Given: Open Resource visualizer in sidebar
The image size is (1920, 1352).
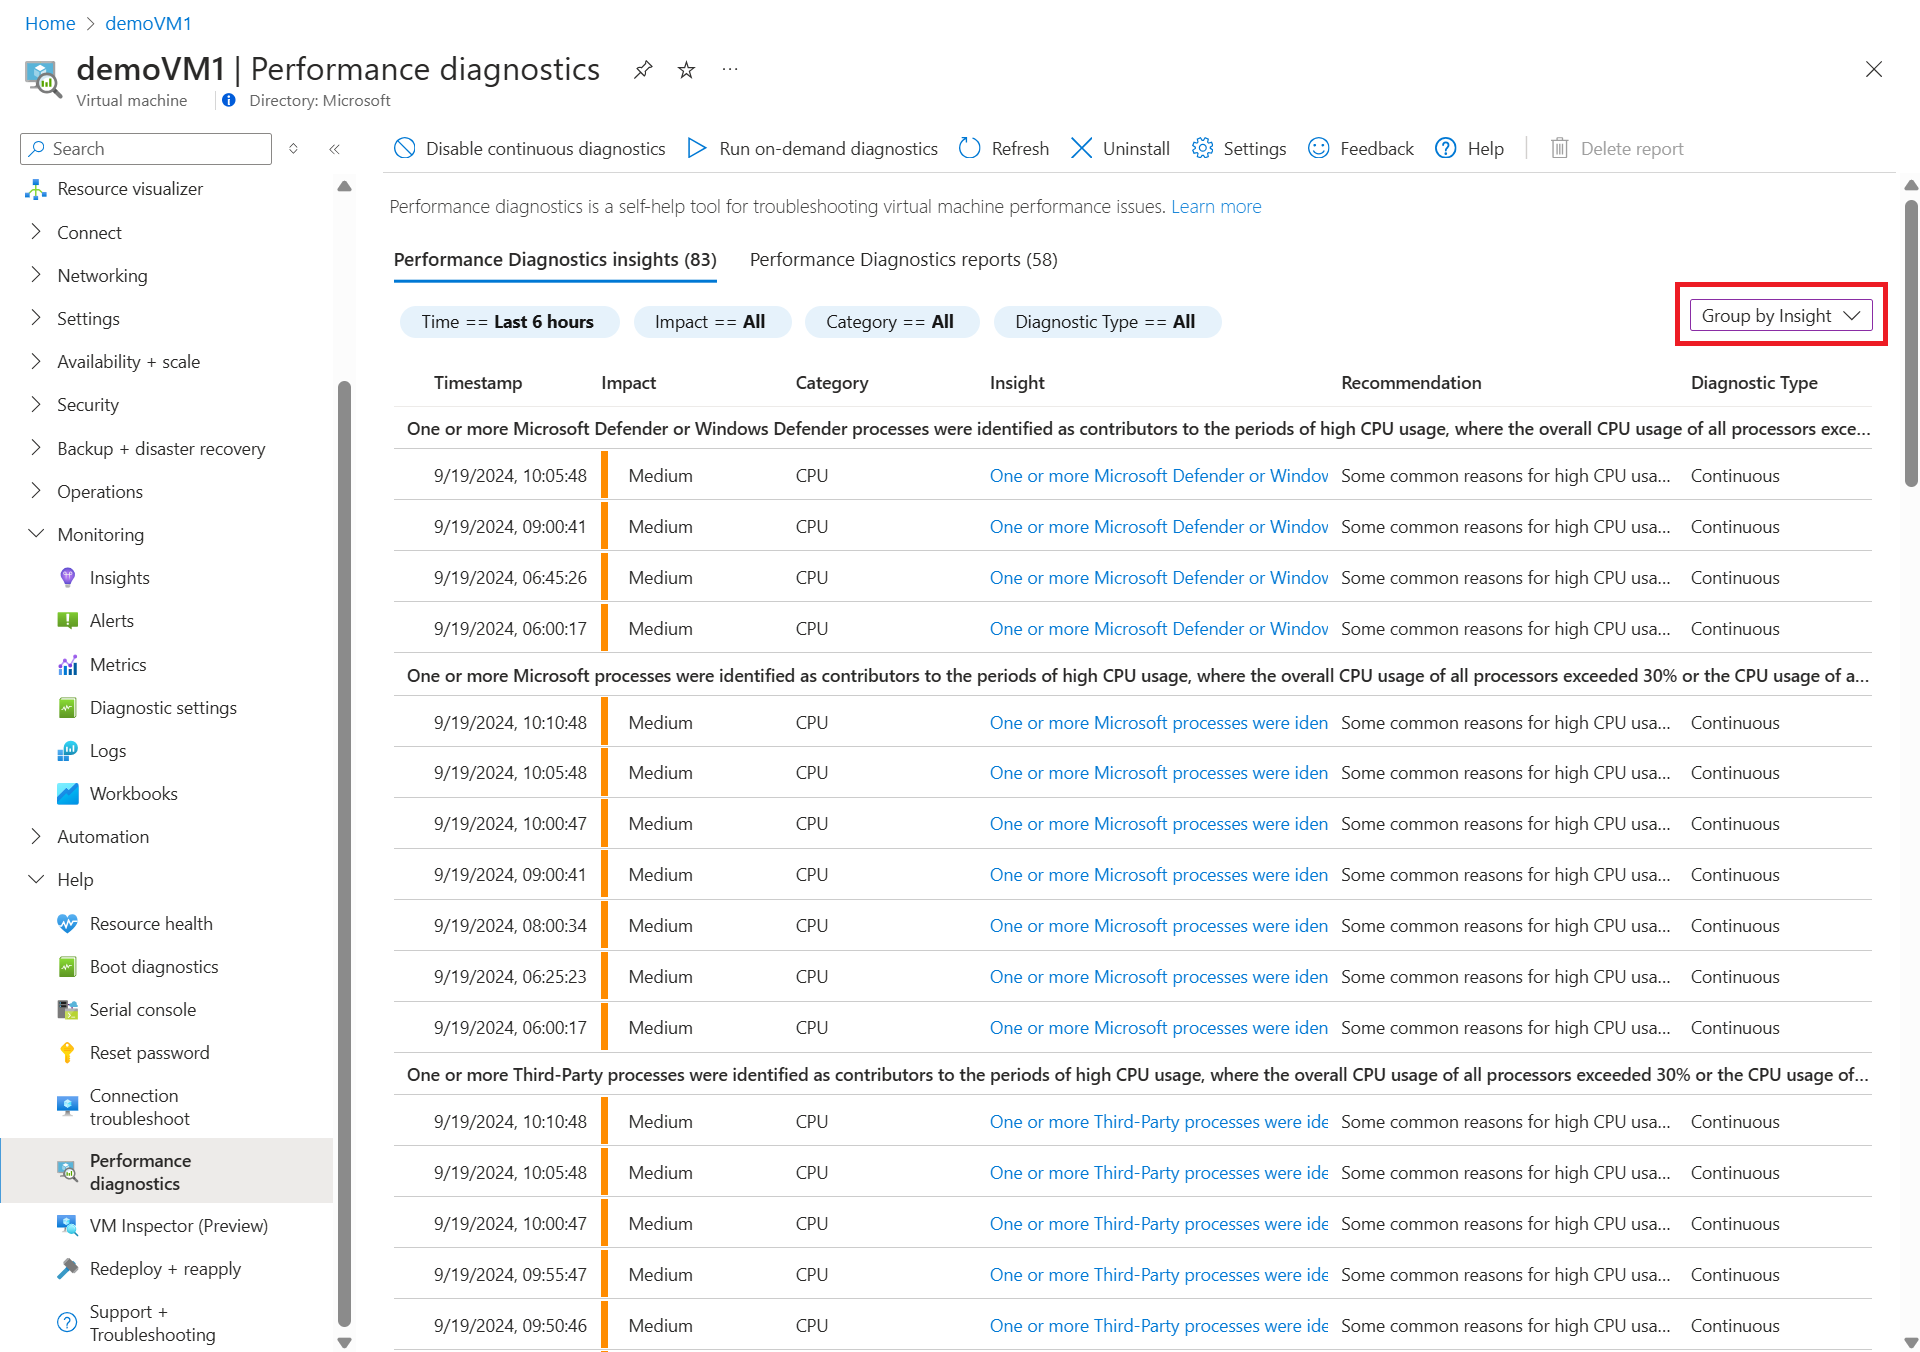Looking at the screenshot, I should [129, 189].
